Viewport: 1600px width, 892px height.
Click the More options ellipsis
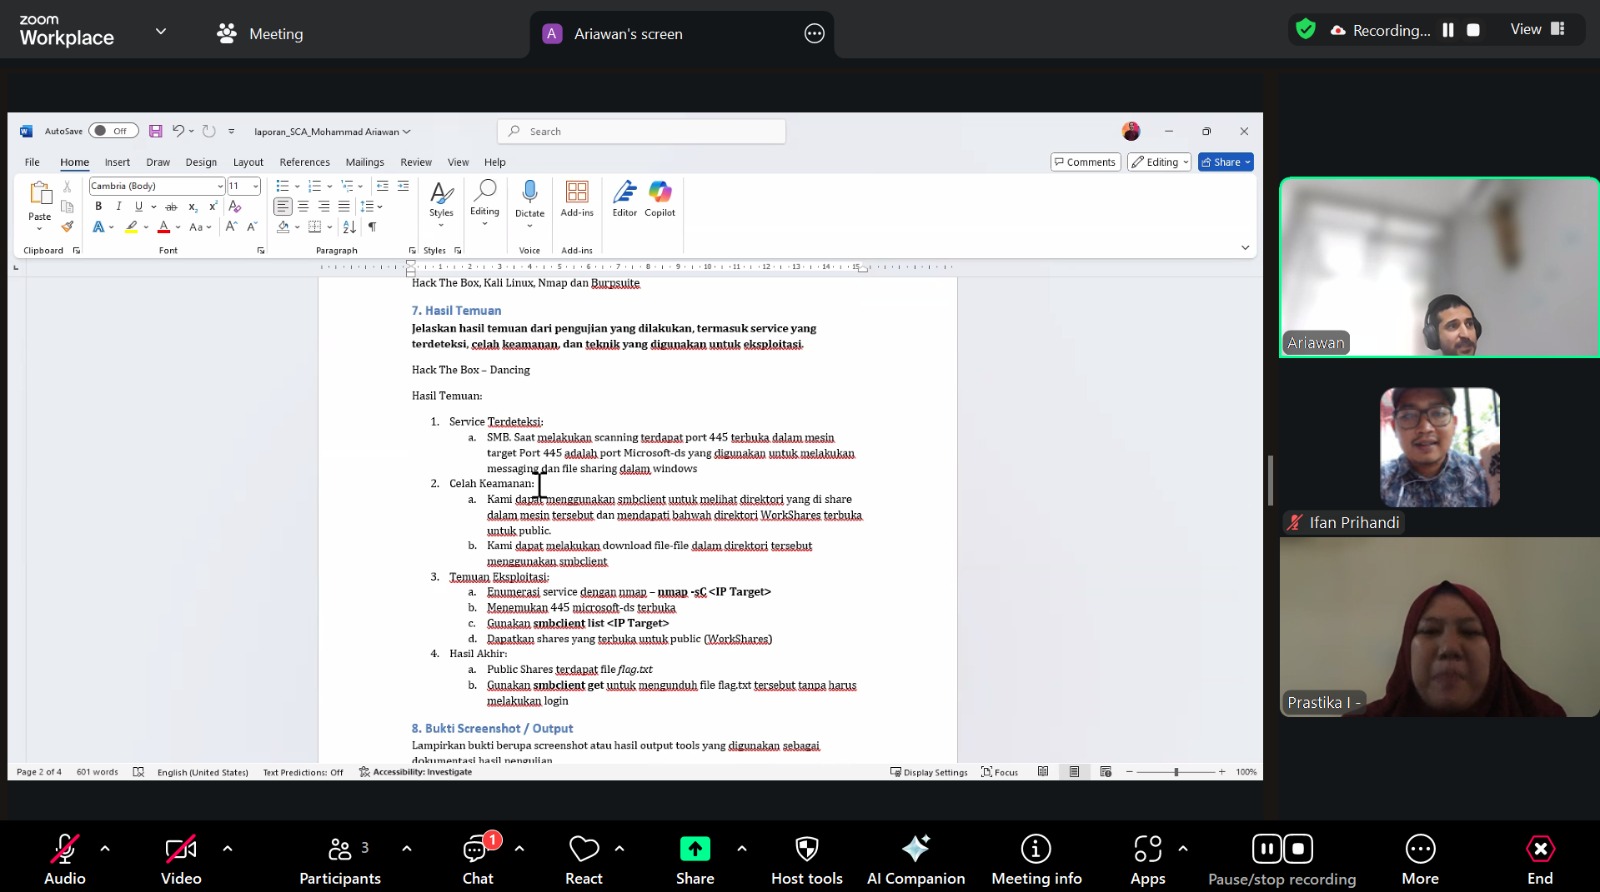(1420, 859)
